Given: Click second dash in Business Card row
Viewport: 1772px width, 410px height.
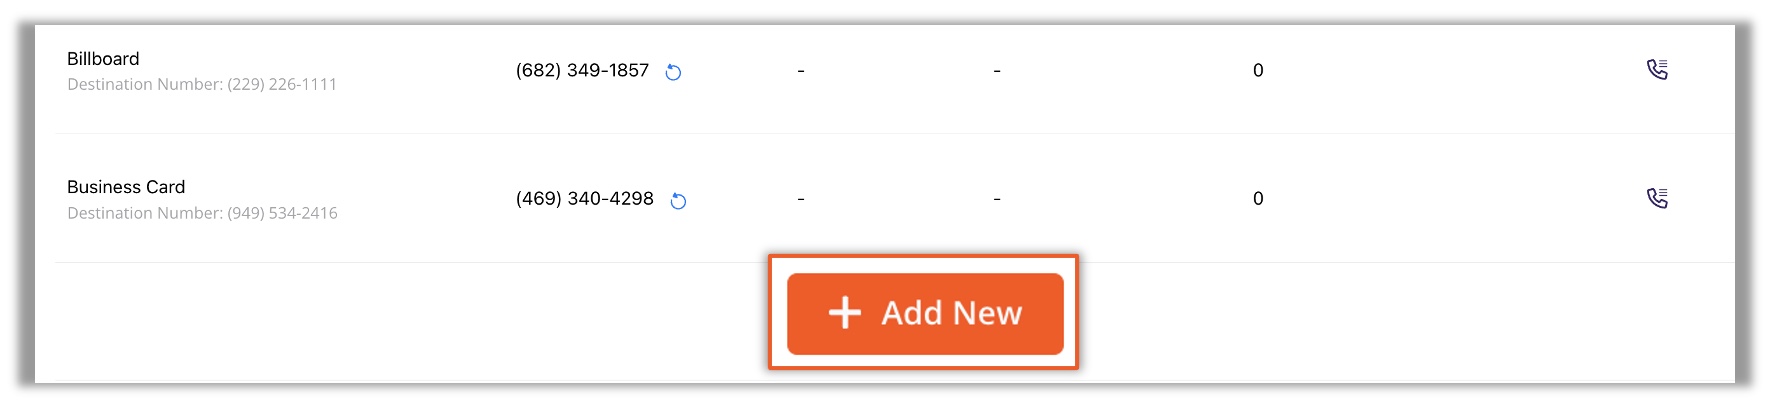Looking at the screenshot, I should (997, 199).
